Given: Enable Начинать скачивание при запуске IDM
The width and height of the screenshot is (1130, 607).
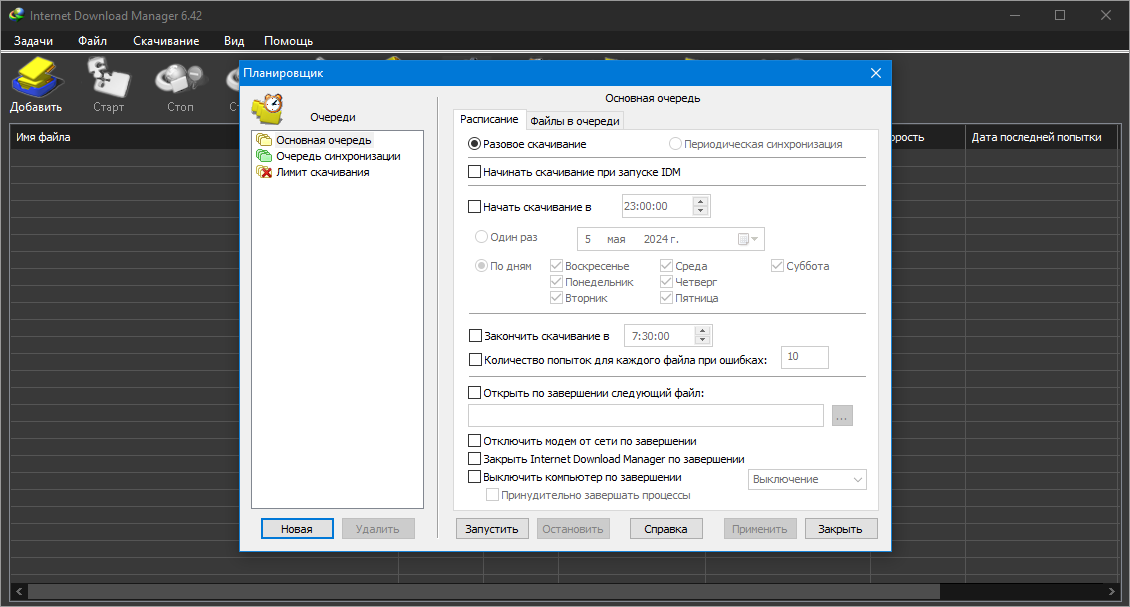Looking at the screenshot, I should pos(474,172).
